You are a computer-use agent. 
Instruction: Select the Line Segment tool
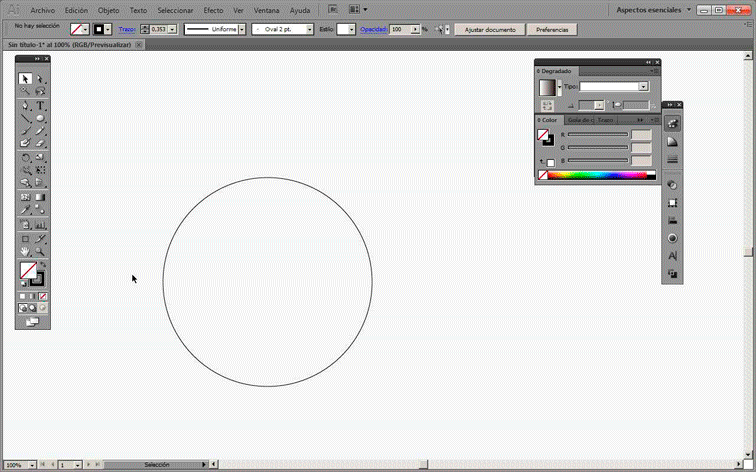coord(25,118)
